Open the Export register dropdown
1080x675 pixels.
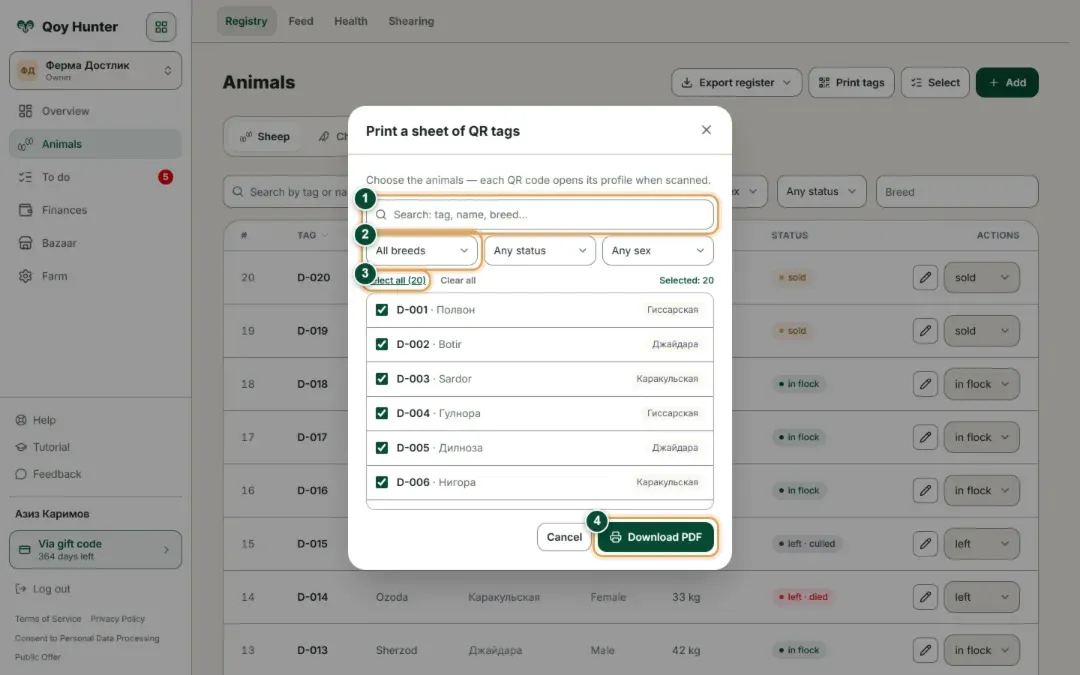pyautogui.click(x=736, y=83)
